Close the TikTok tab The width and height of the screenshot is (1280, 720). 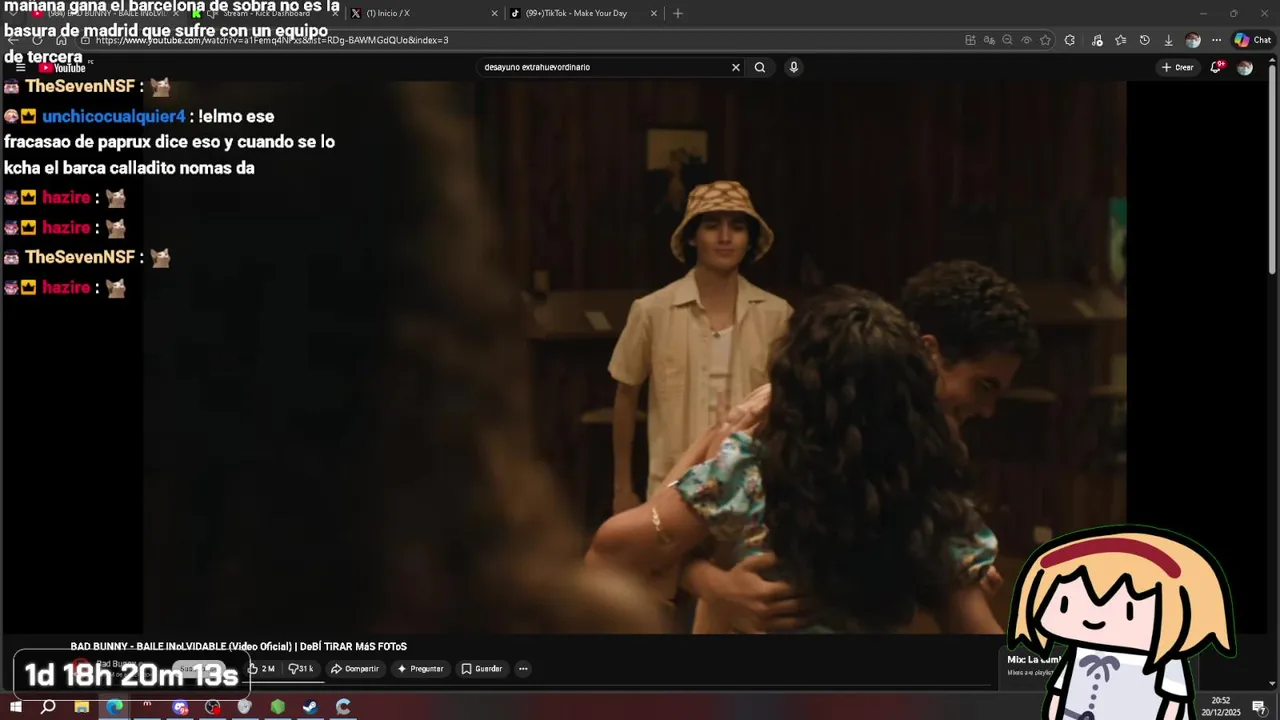pos(654,13)
